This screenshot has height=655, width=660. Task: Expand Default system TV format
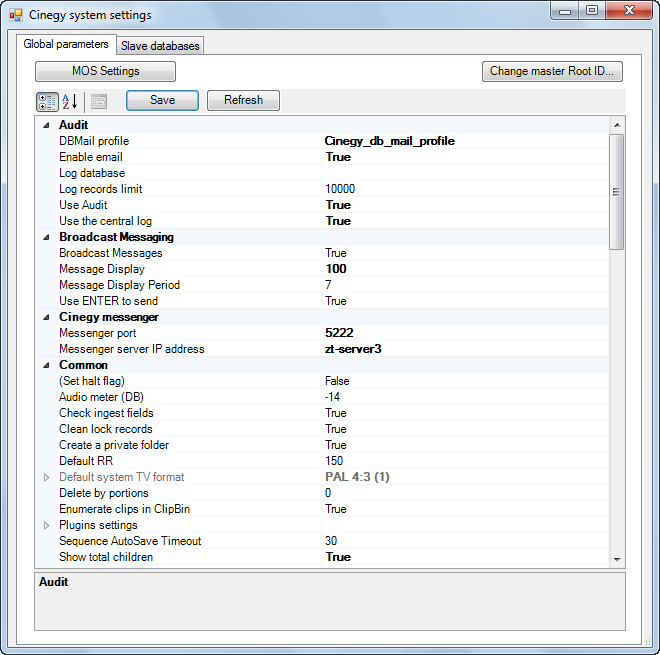point(46,477)
